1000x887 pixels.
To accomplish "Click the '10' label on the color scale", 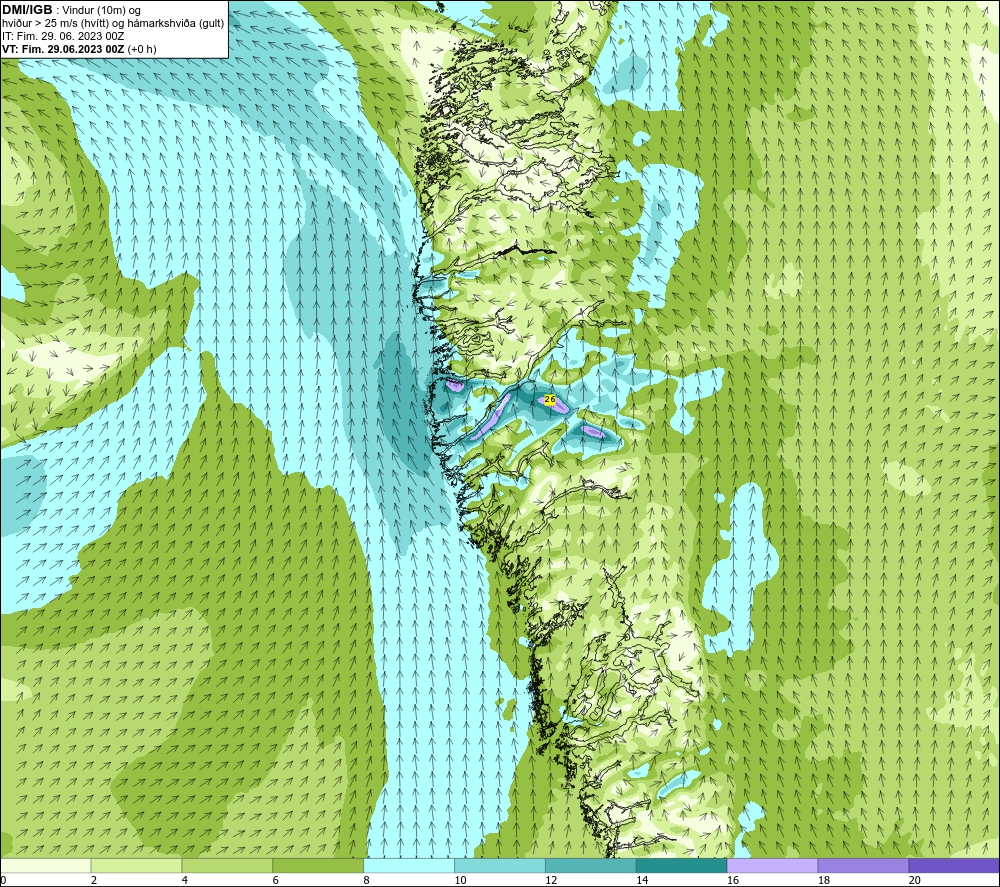I will click(x=460, y=880).
